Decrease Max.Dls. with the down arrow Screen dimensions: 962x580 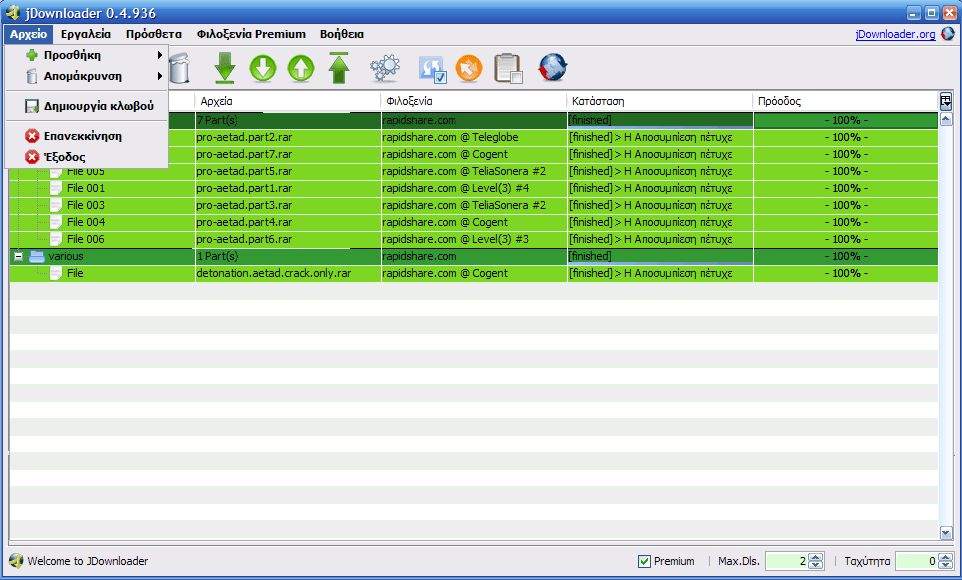[x=816, y=565]
